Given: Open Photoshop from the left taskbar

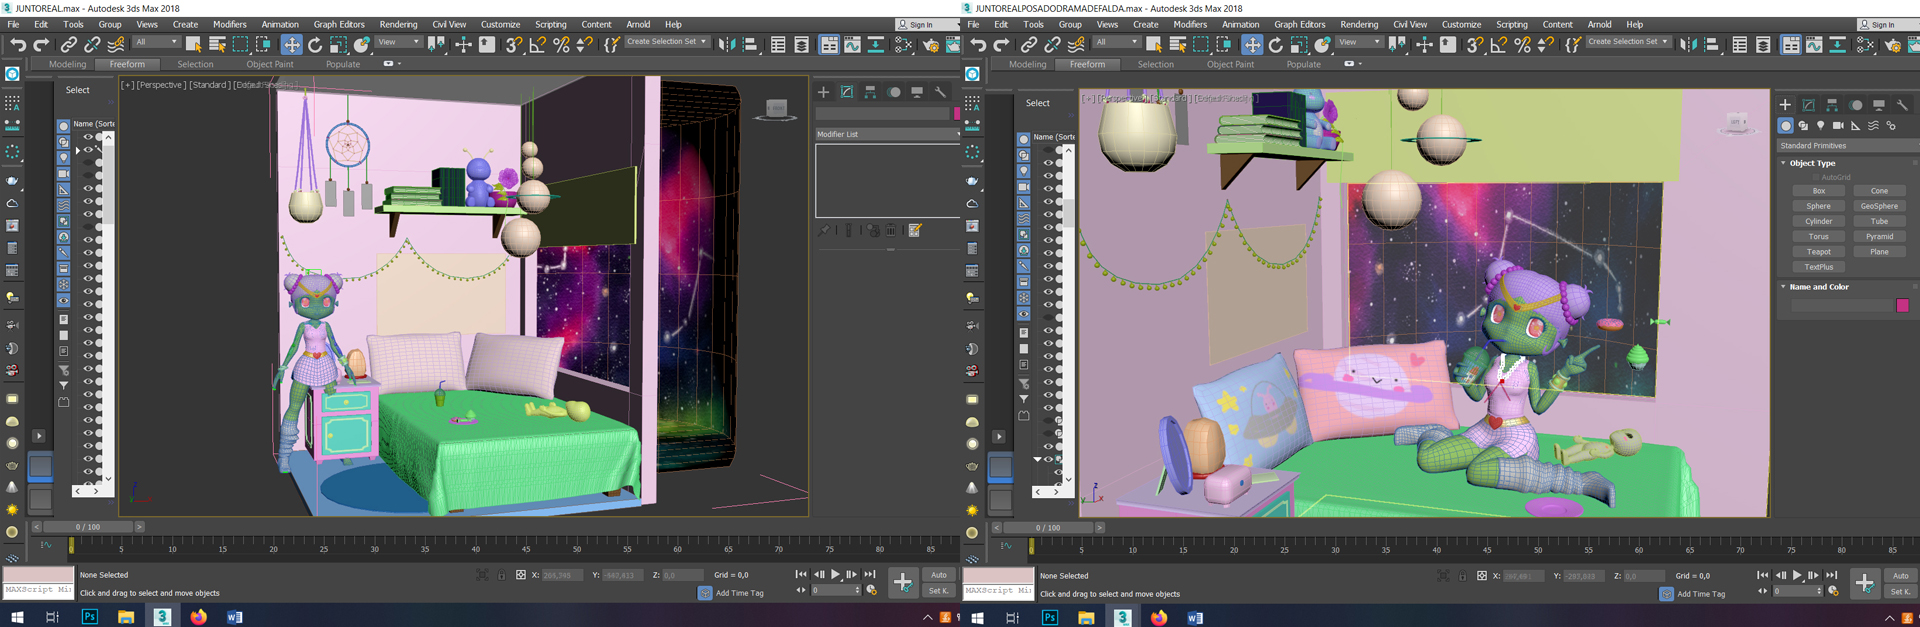Looking at the screenshot, I should click(x=90, y=617).
